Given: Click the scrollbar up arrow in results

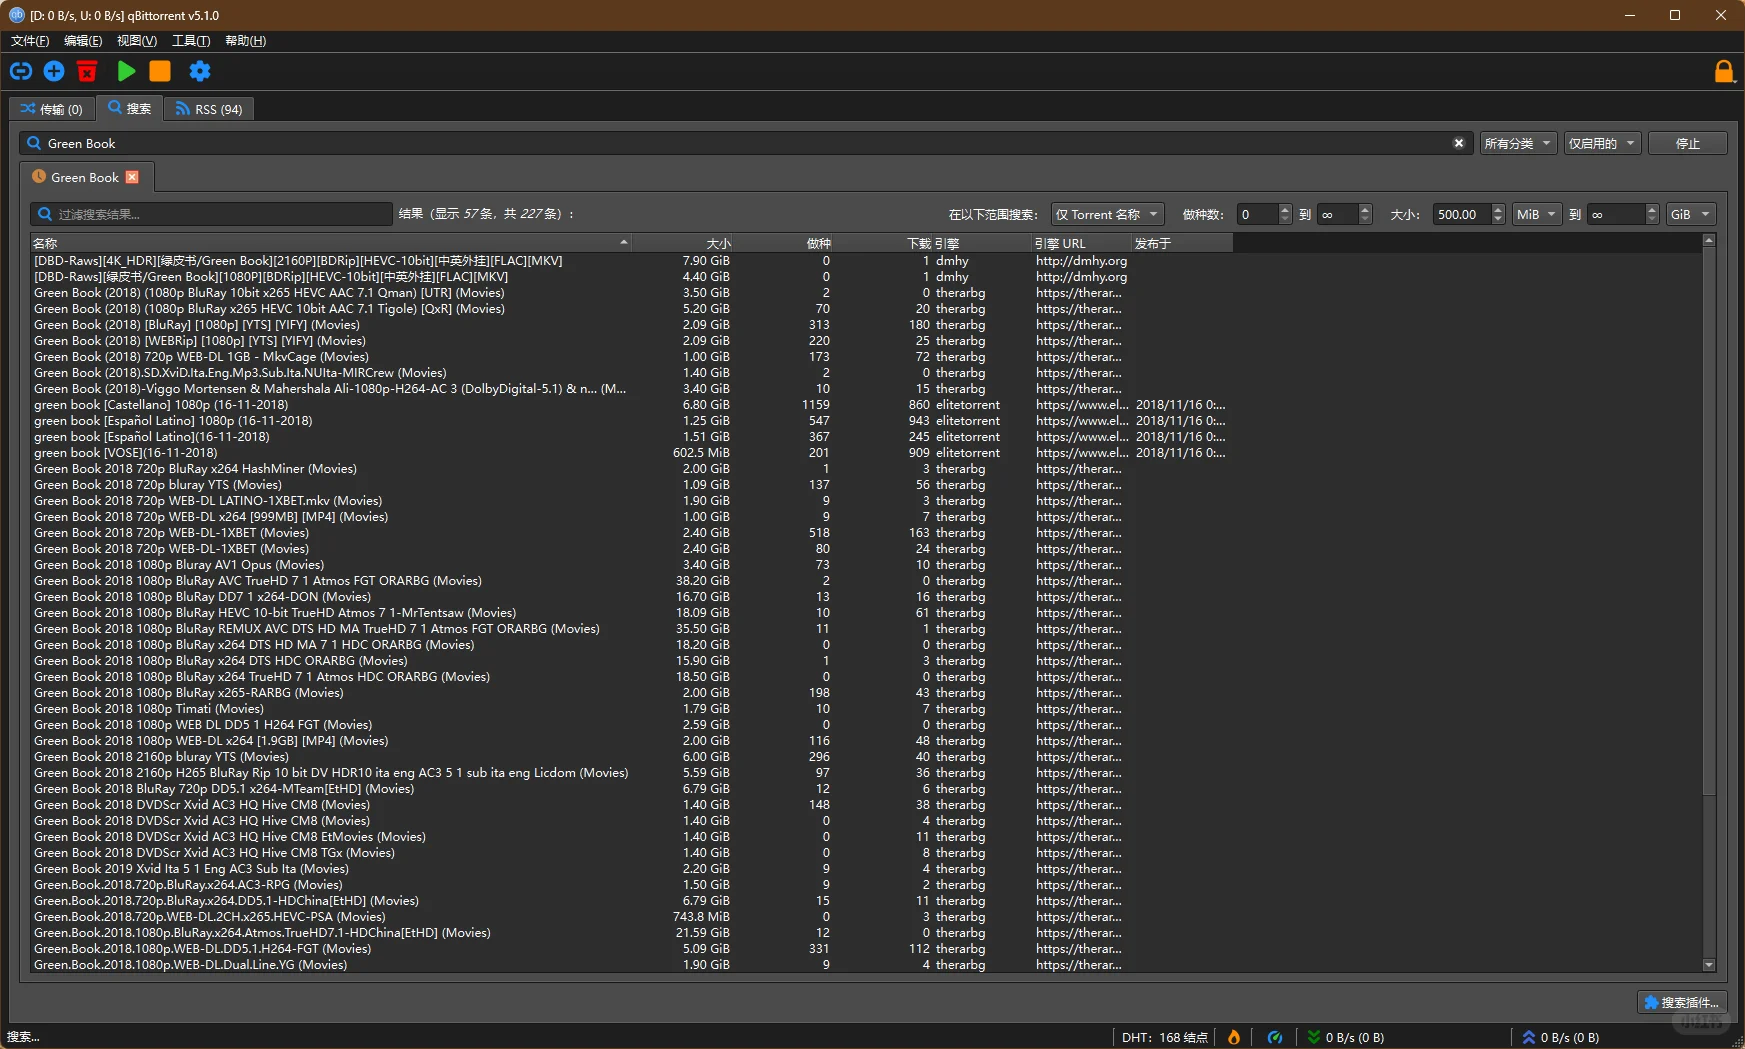Looking at the screenshot, I should pos(1709,241).
